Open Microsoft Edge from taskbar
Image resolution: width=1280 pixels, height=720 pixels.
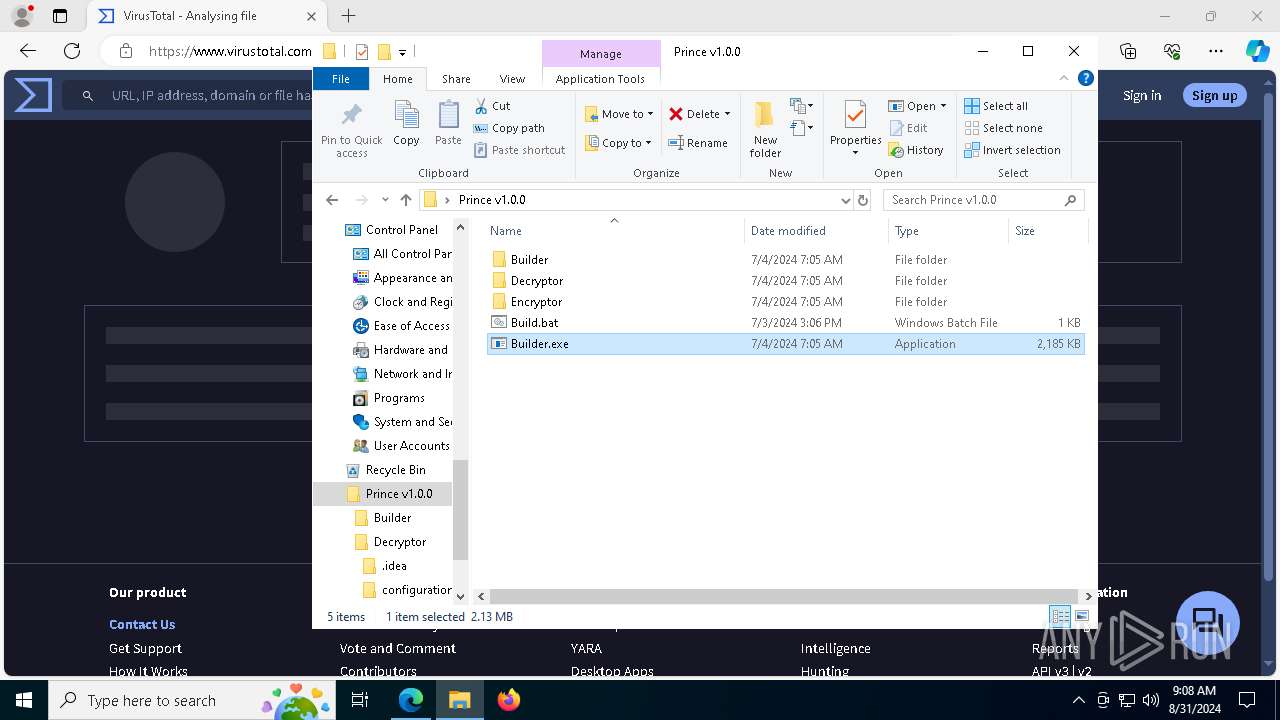(x=411, y=700)
